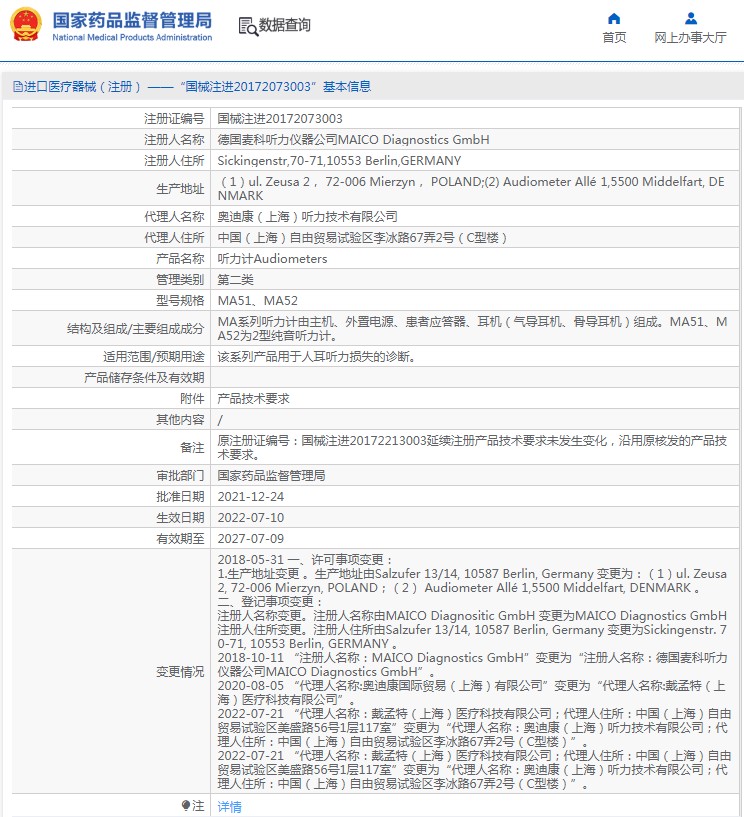Click 奥迪康（上海）听力技术有限公司 in 代理人名称 row
The image size is (744, 817).
coord(307,217)
